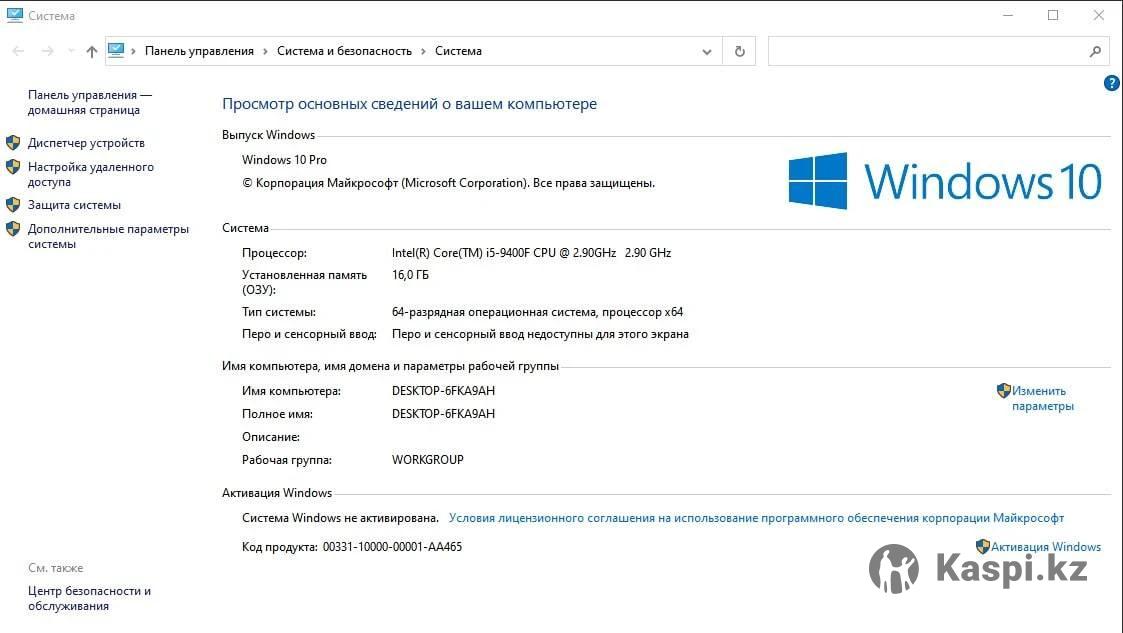The width and height of the screenshot is (1123, 633).
Task: Refresh the System page
Action: [x=740, y=52]
